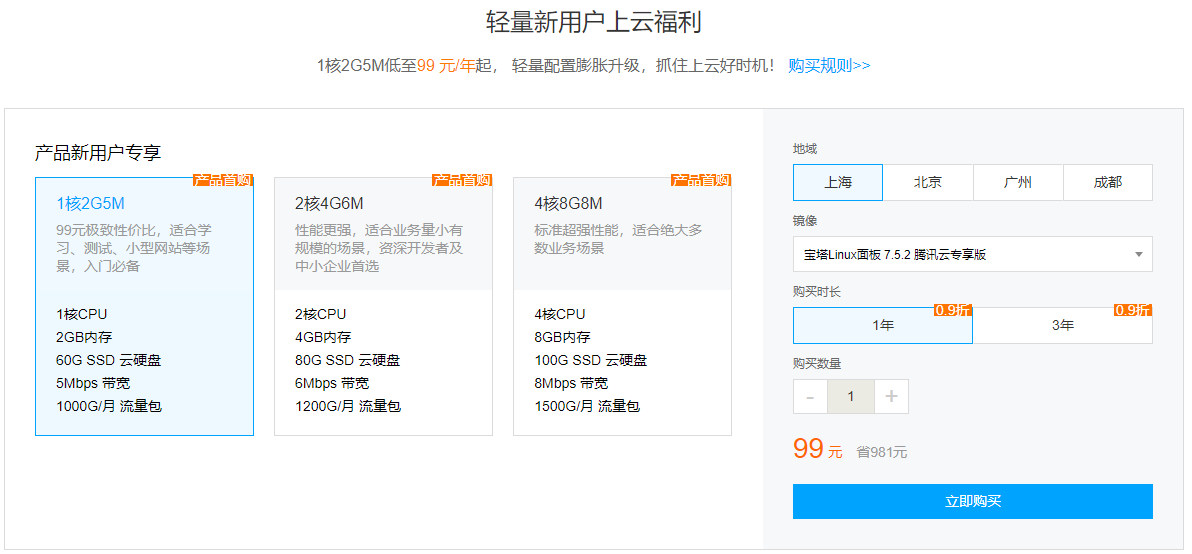Click the 0.9折 badge on 1年 option
The height and width of the screenshot is (554, 1192).
pos(953,310)
